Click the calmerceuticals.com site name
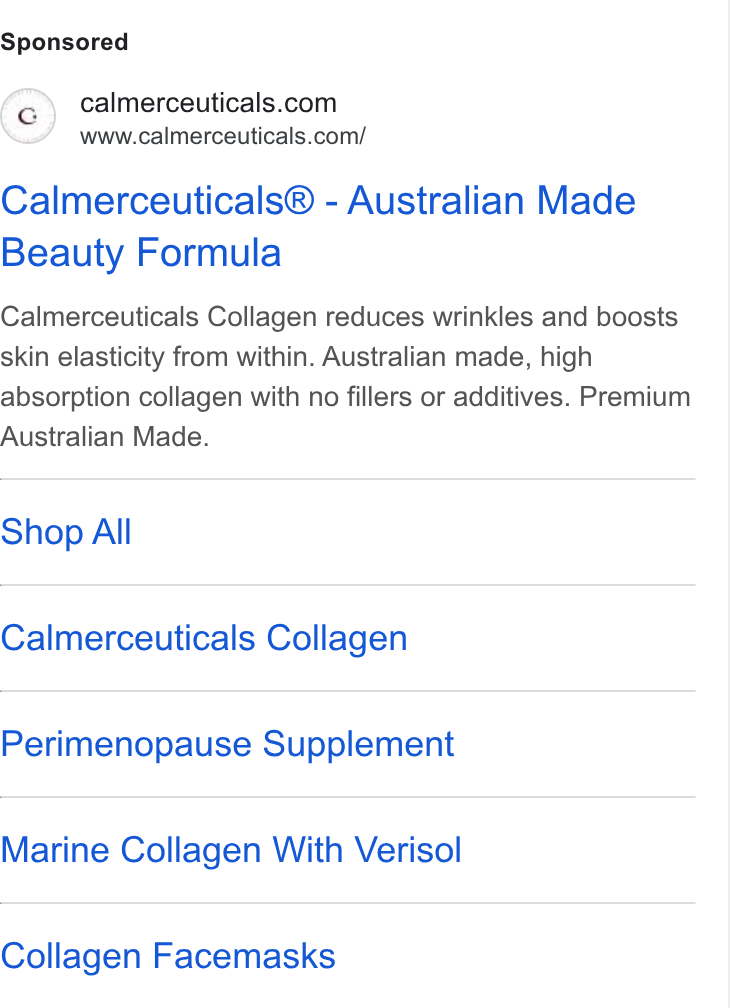 coord(208,103)
